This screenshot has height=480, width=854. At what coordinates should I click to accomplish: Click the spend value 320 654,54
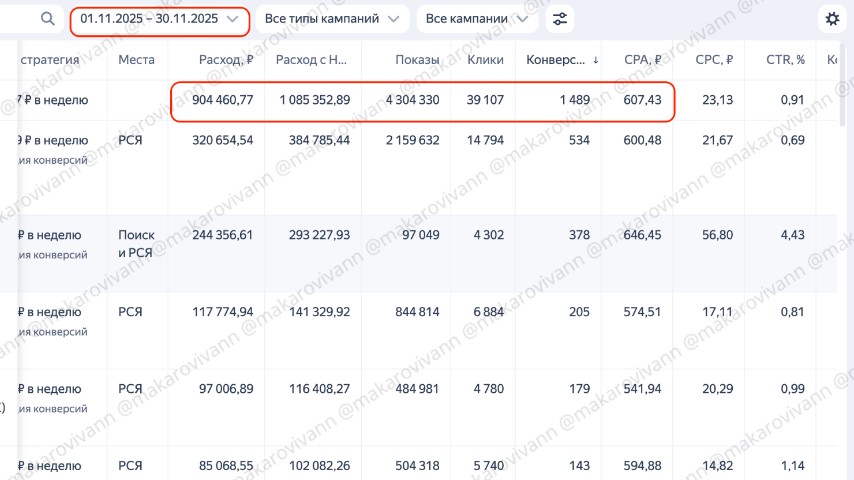(x=222, y=140)
